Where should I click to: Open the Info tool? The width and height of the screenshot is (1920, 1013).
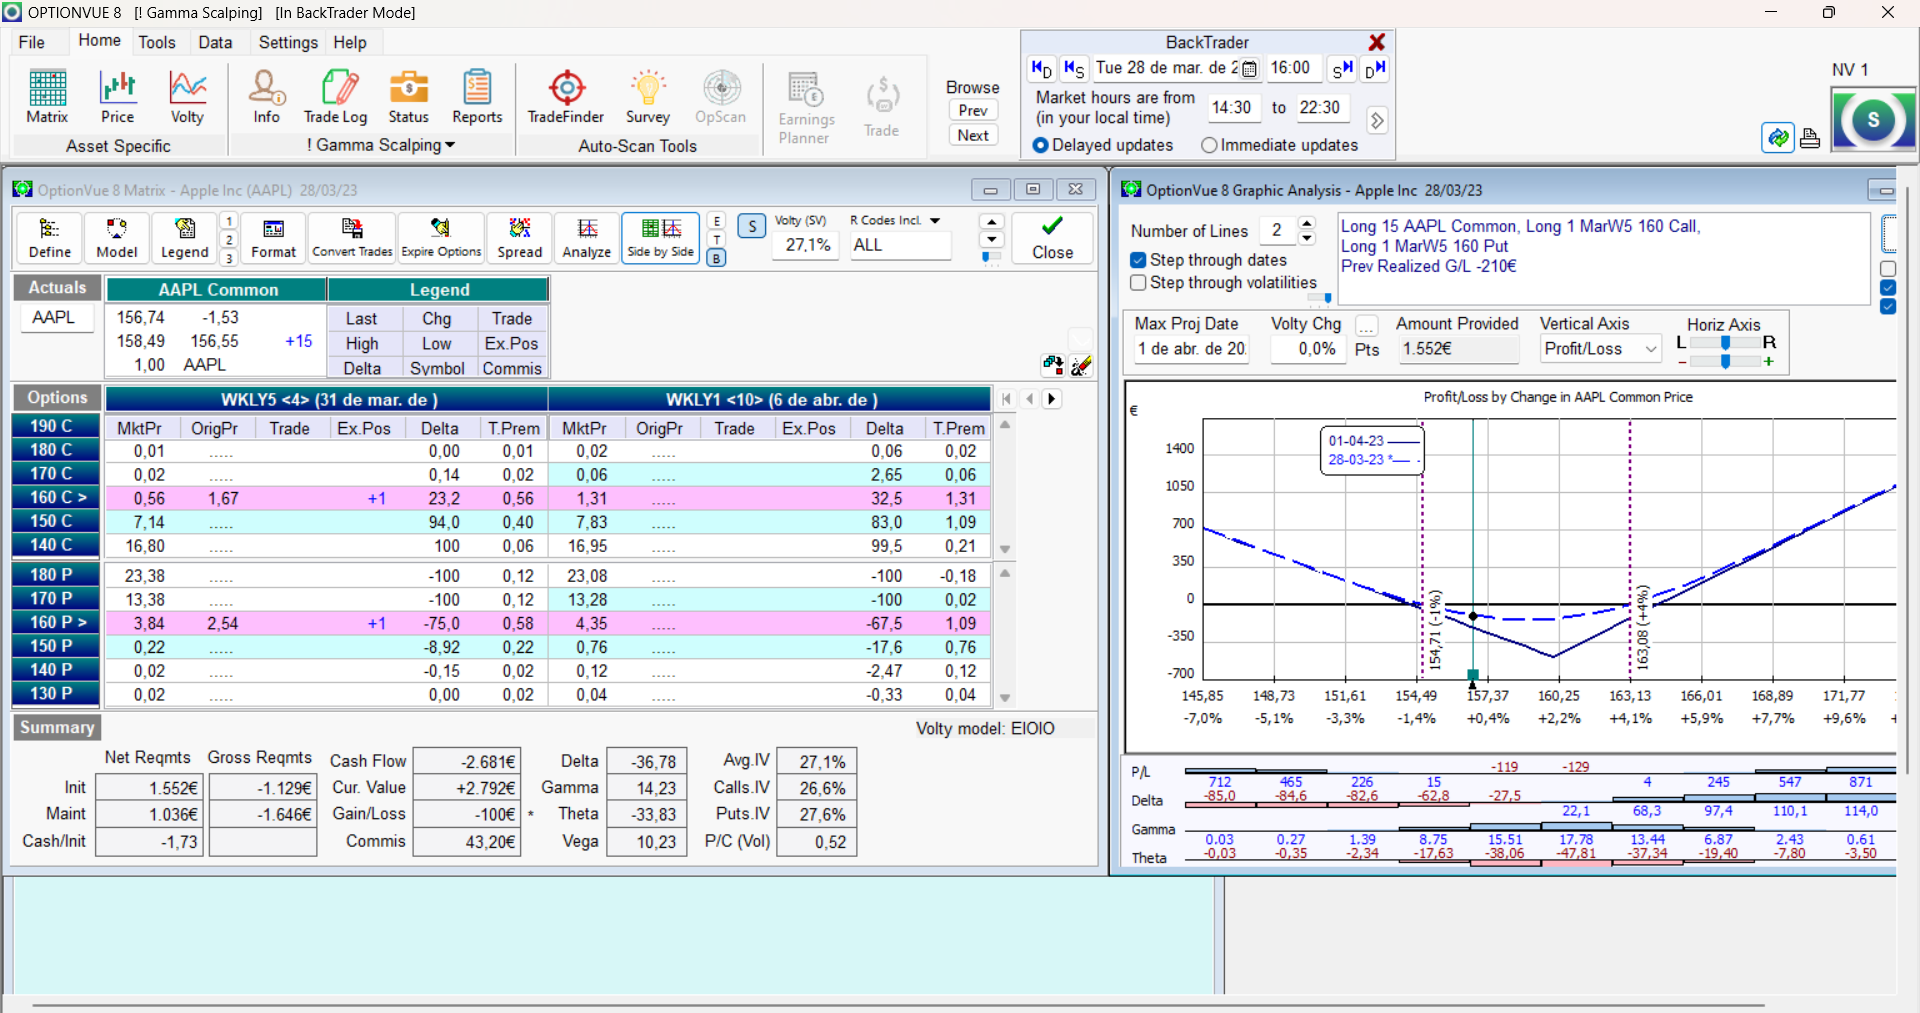pos(266,97)
